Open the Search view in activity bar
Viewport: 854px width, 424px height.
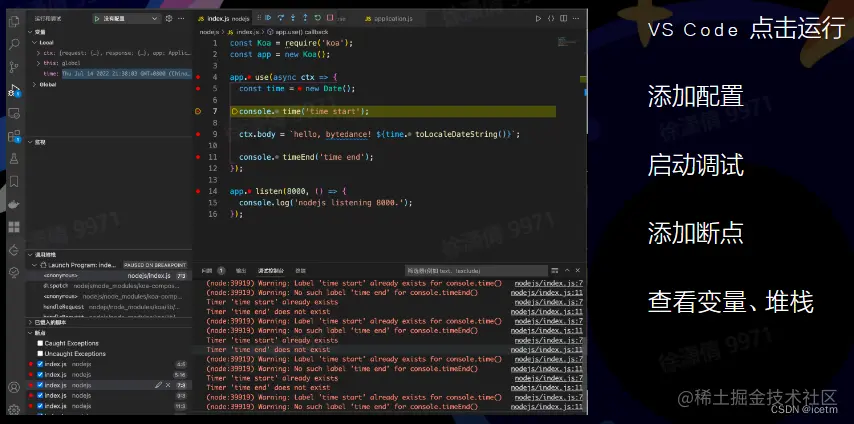pyautogui.click(x=14, y=45)
